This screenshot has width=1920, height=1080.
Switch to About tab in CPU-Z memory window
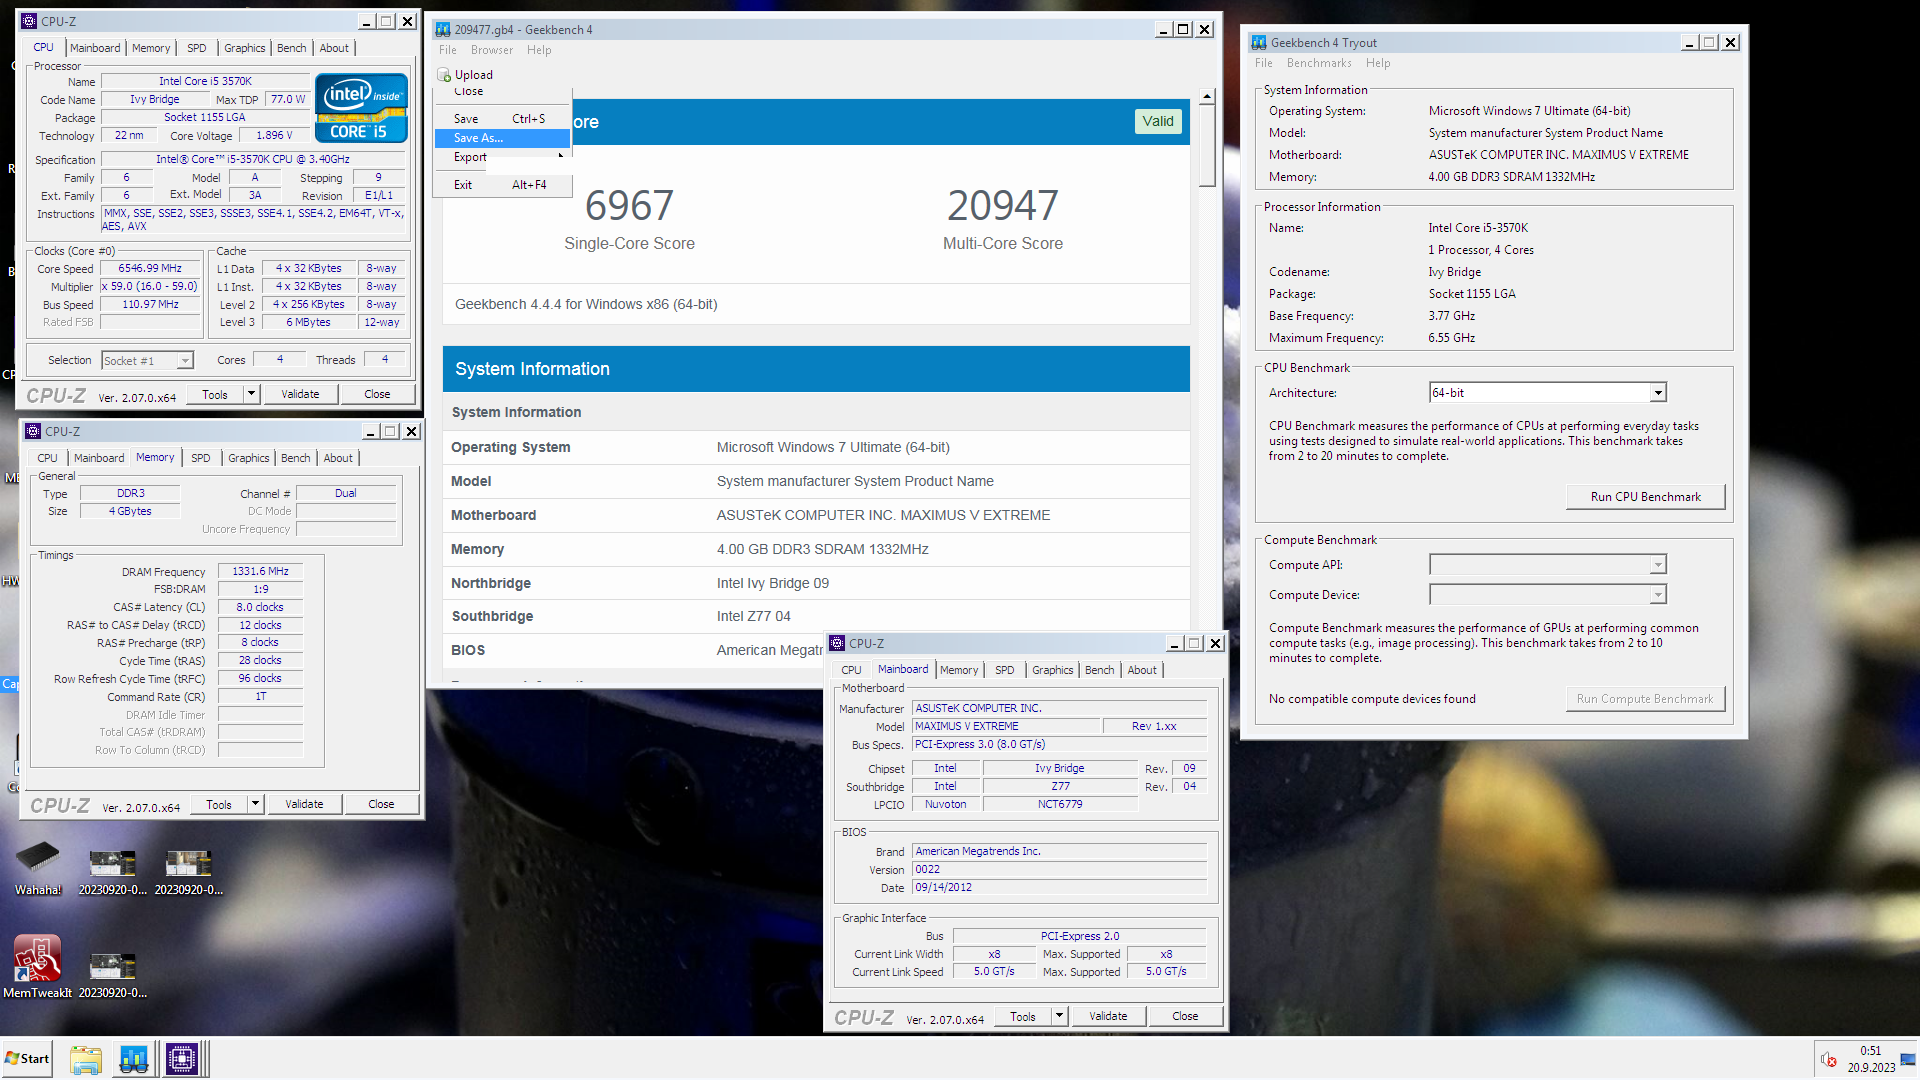pyautogui.click(x=338, y=458)
